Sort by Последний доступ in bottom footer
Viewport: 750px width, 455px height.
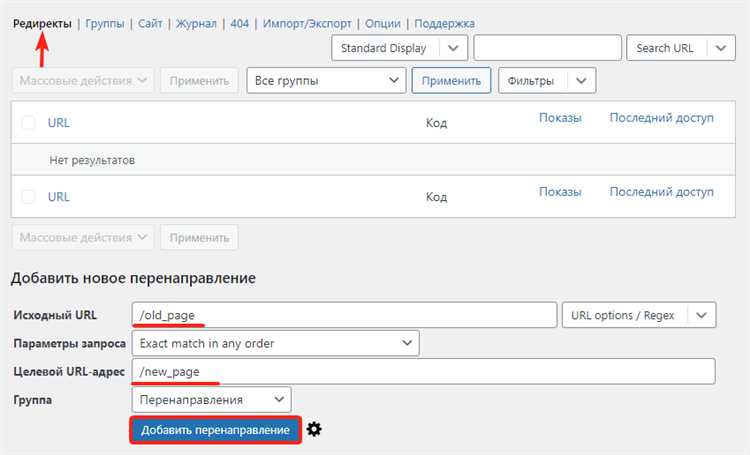pos(662,191)
